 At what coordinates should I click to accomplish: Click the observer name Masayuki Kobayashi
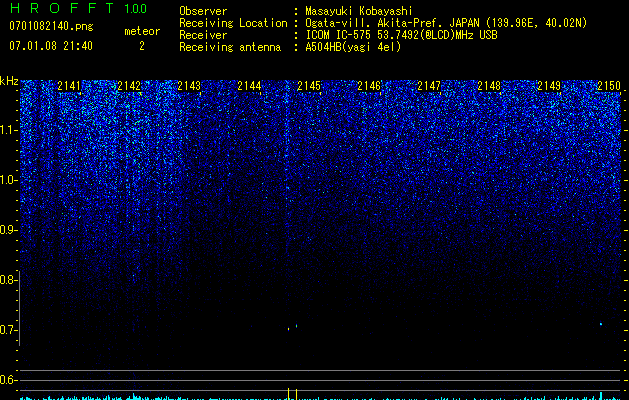tap(359, 11)
